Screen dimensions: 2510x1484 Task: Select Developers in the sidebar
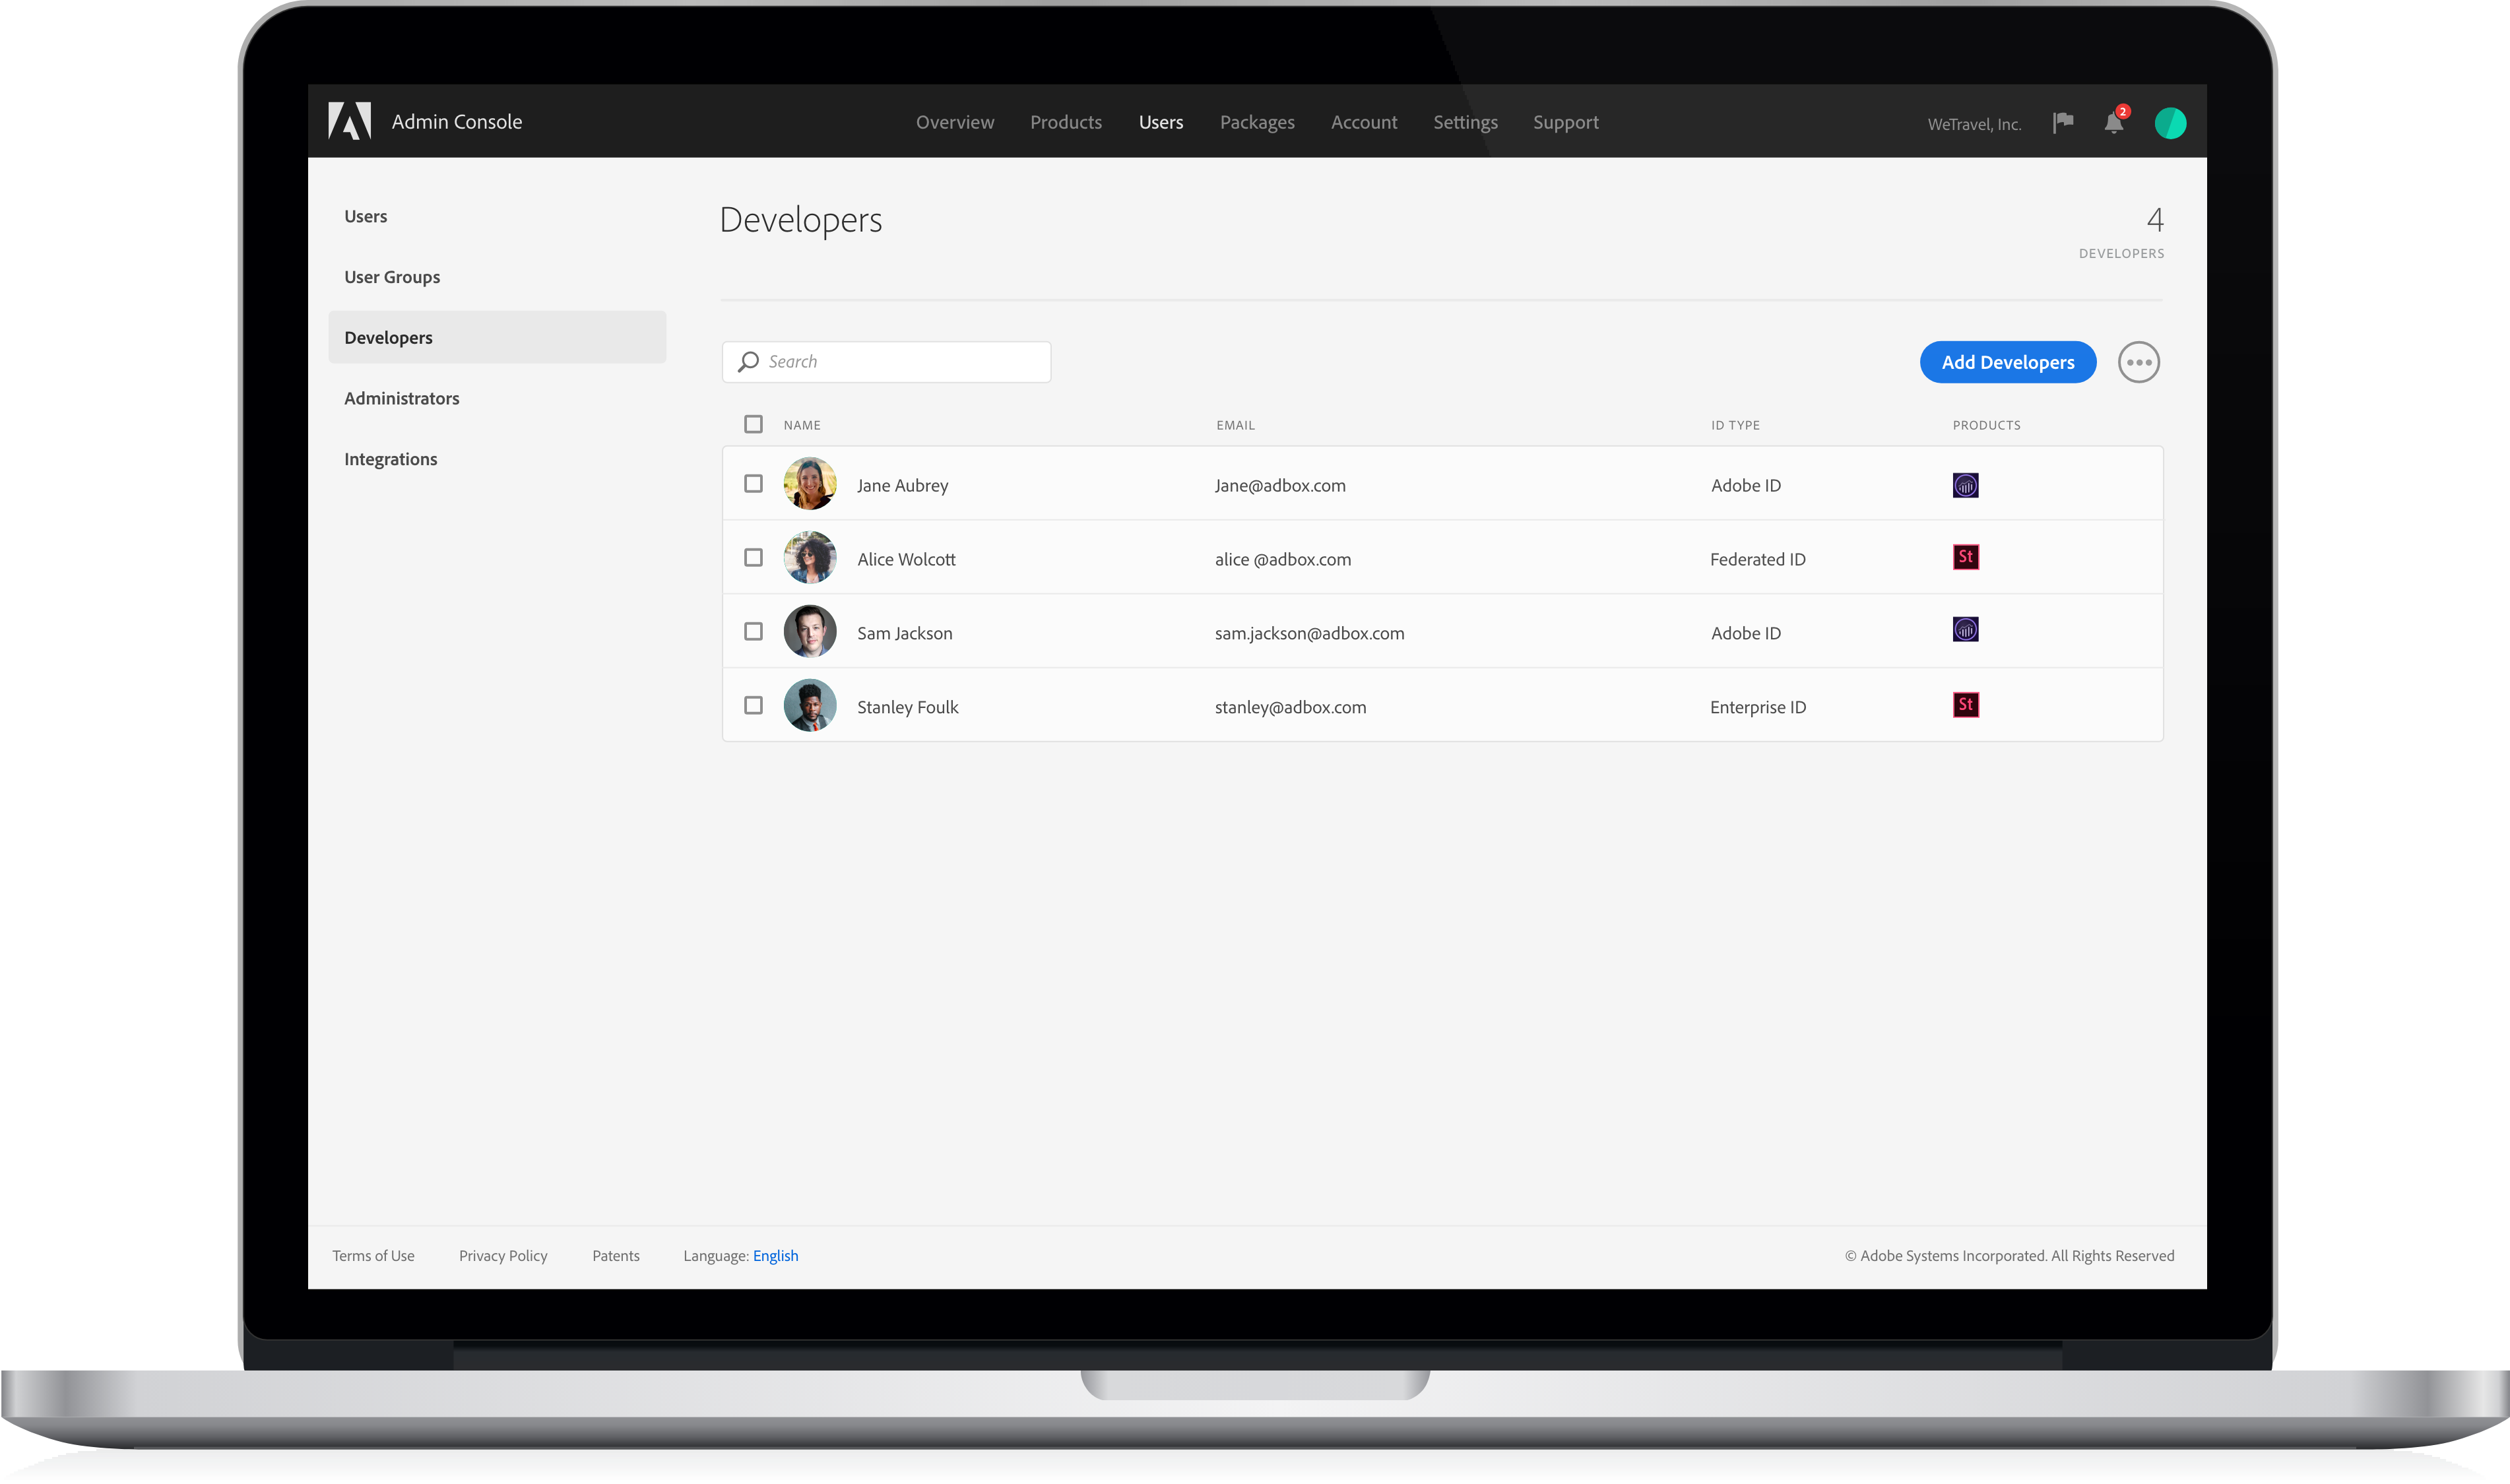(497, 337)
